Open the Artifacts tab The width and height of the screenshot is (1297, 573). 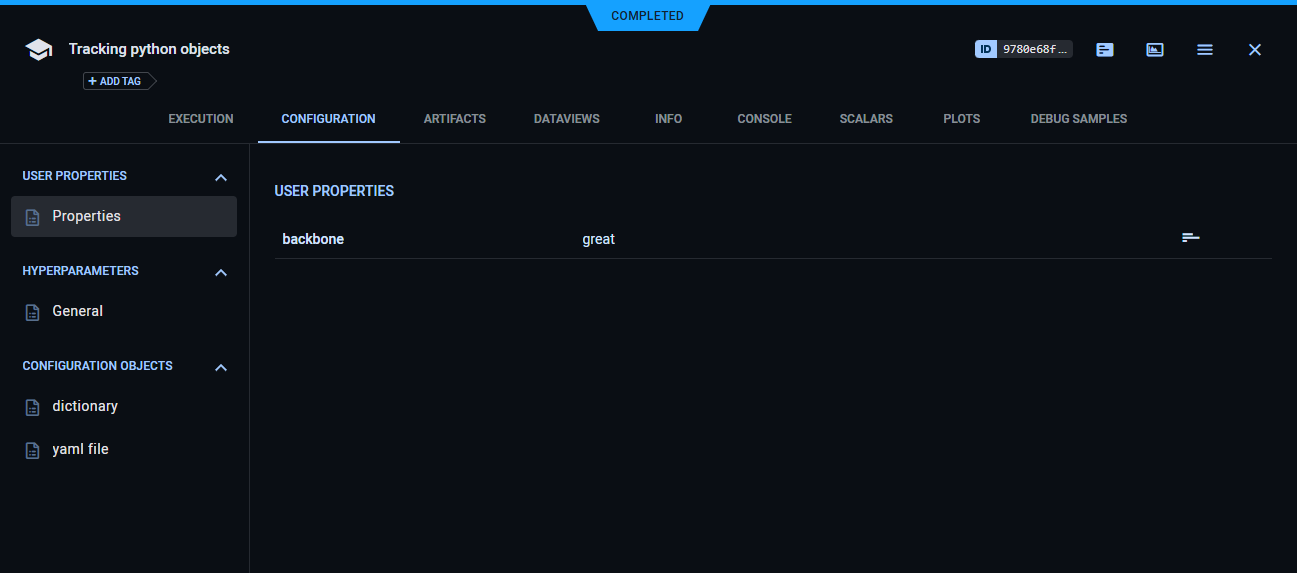[454, 119]
